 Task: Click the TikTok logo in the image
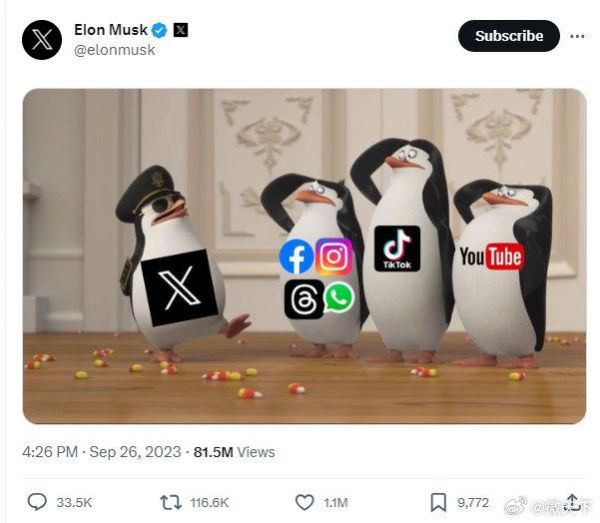[397, 248]
